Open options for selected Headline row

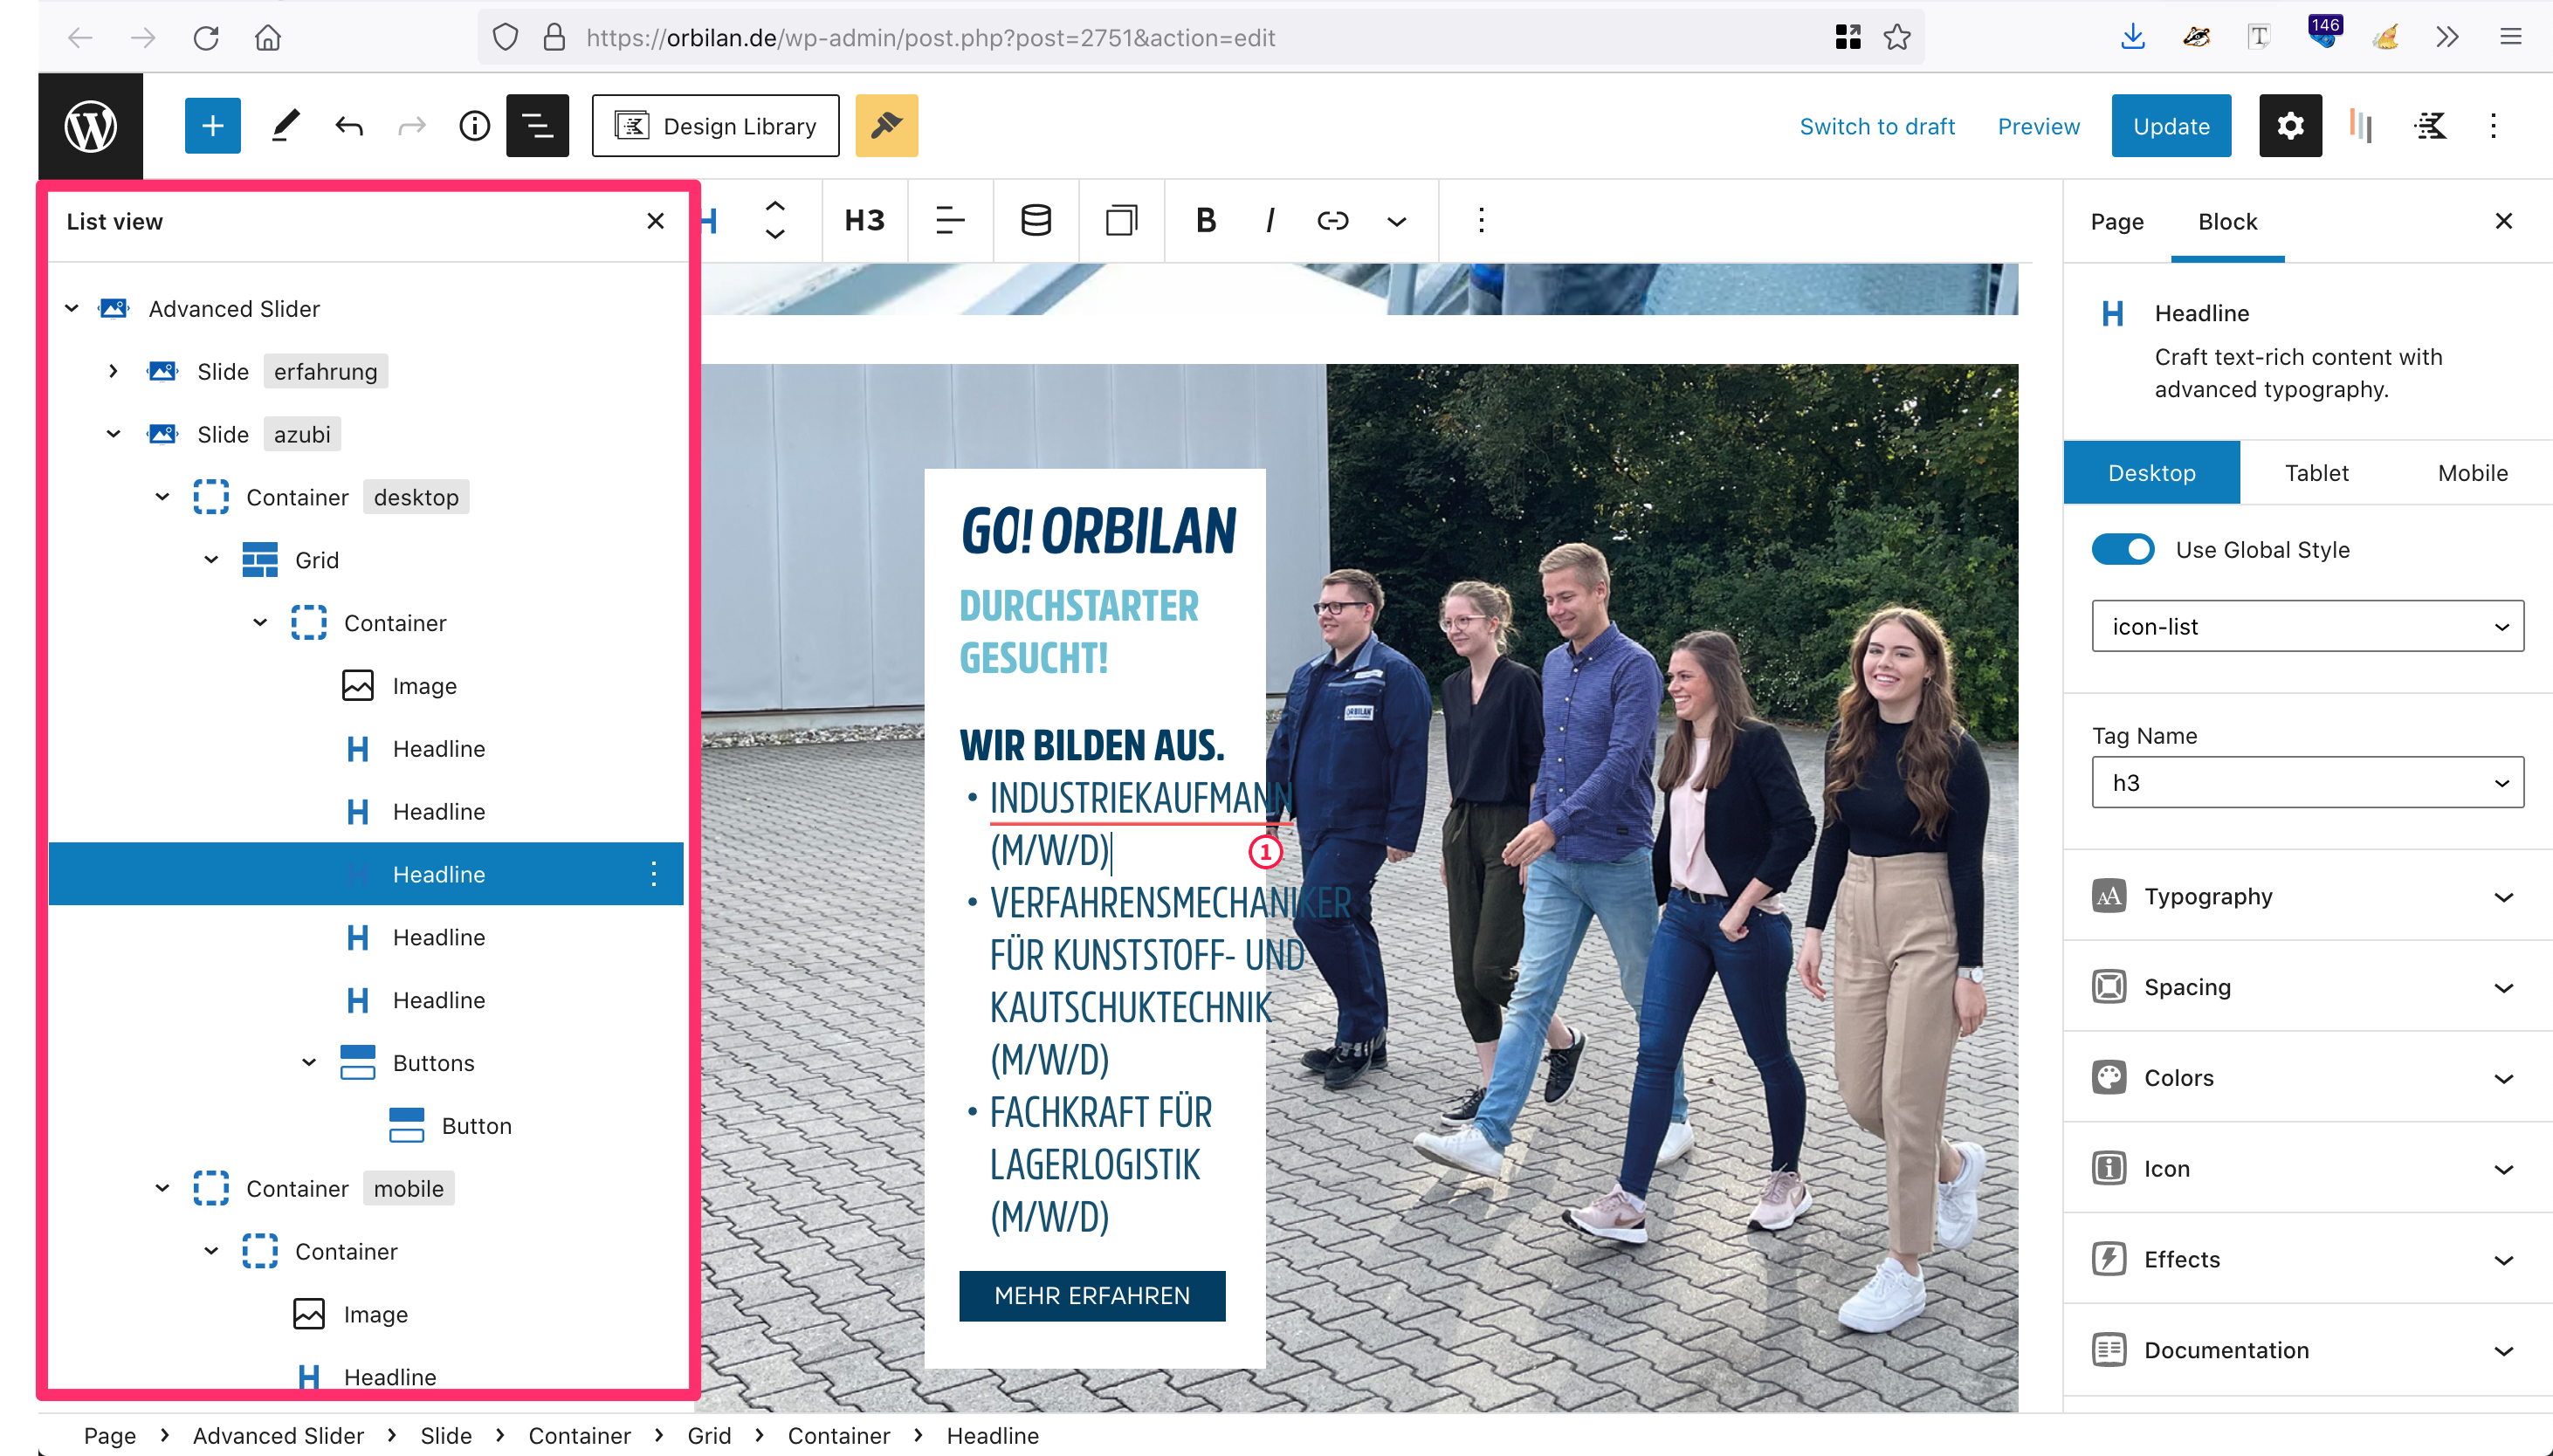point(653,874)
